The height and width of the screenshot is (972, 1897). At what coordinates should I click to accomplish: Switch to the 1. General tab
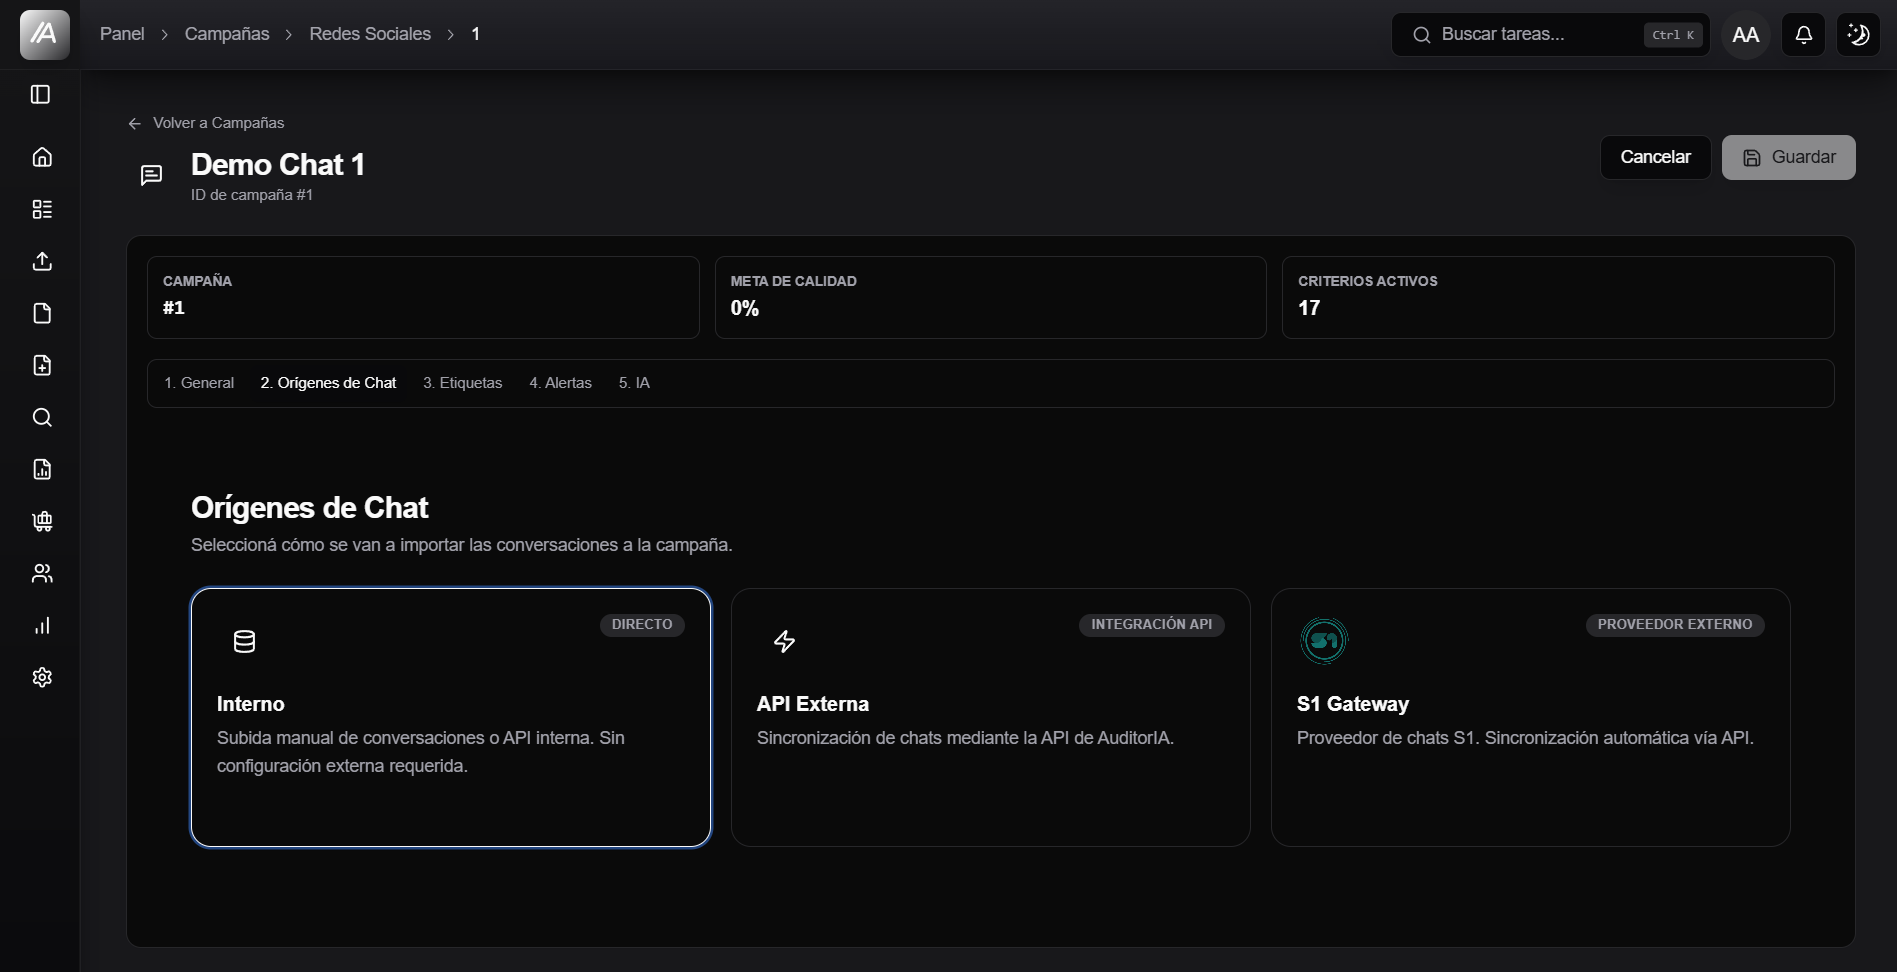click(x=199, y=383)
